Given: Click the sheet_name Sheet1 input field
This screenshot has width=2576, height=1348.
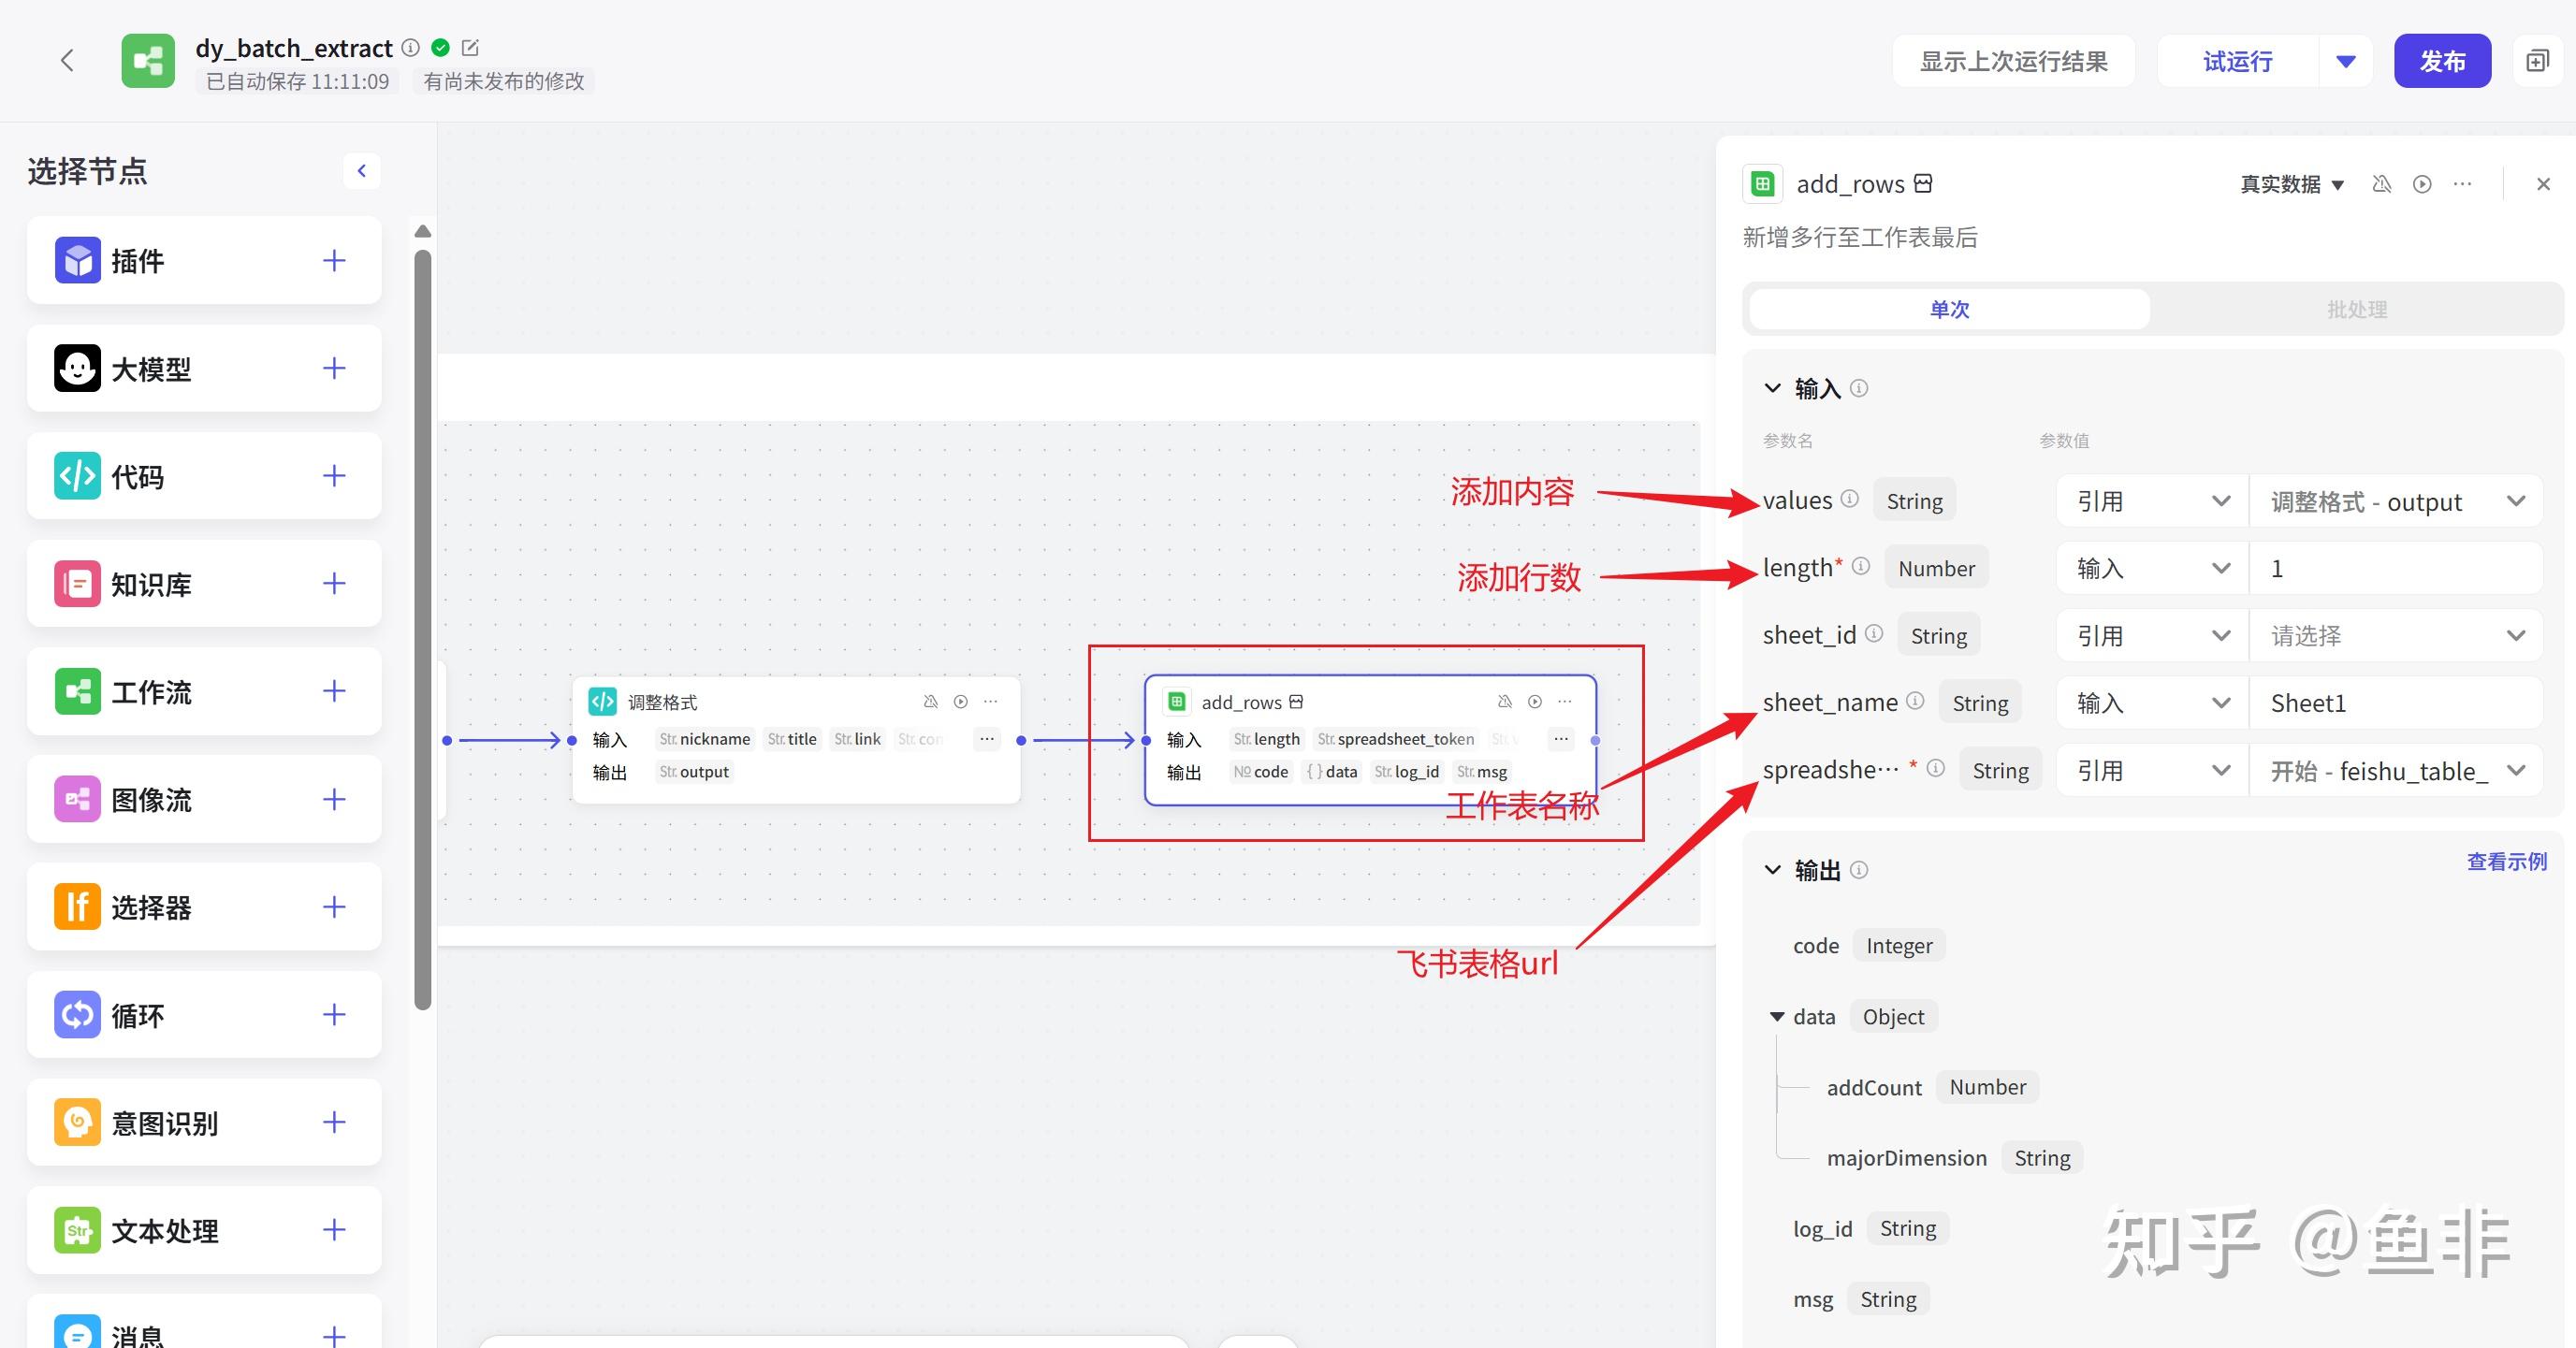Looking at the screenshot, I should pyautogui.click(x=2395, y=703).
